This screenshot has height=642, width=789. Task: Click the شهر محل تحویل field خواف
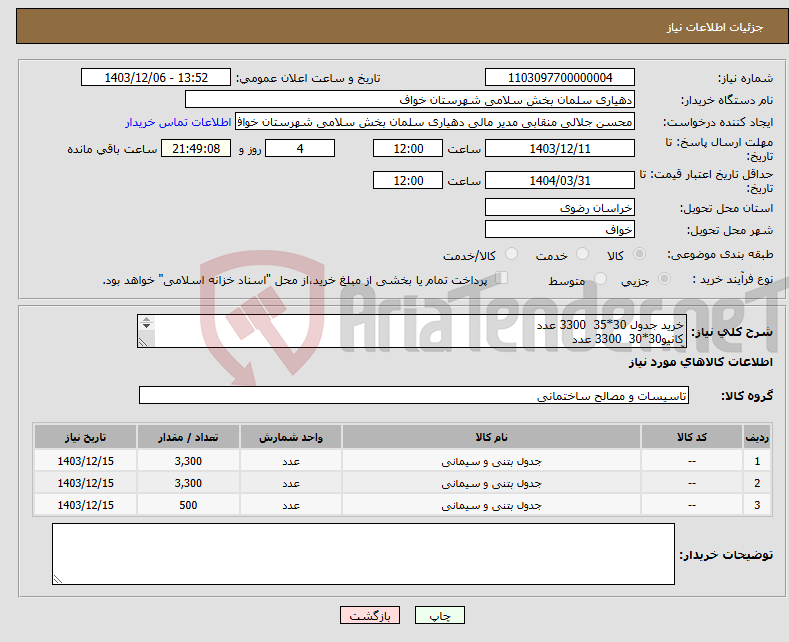click(x=560, y=229)
